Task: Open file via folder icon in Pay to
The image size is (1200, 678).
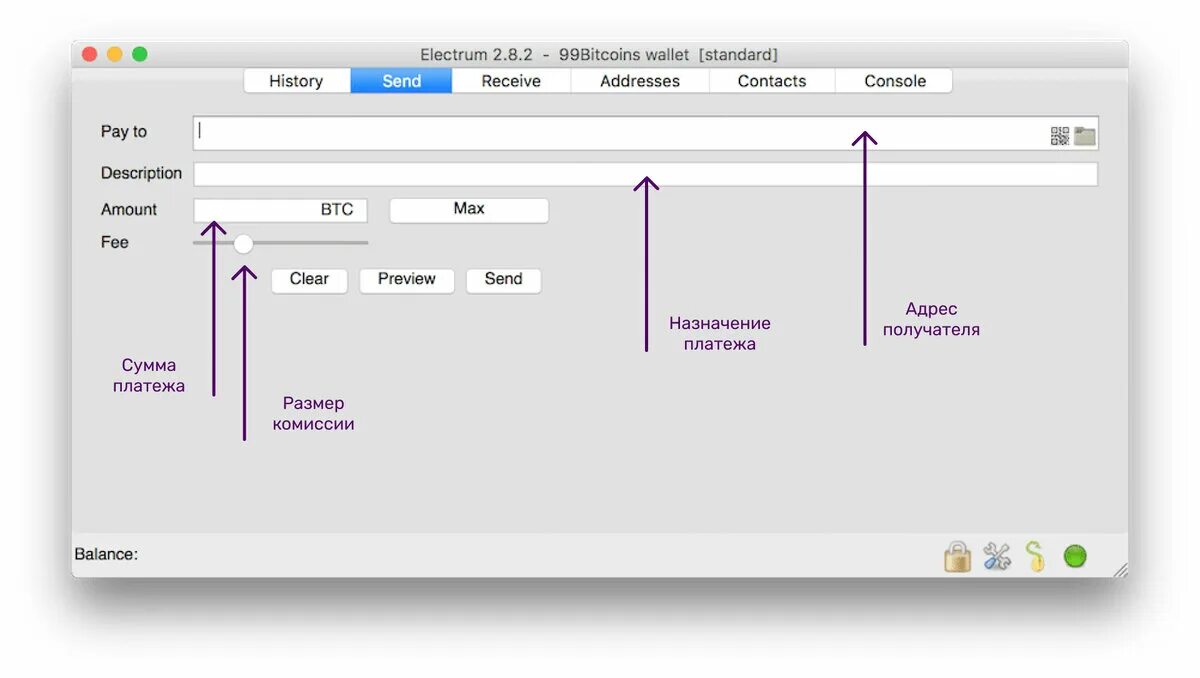Action: click(1085, 136)
